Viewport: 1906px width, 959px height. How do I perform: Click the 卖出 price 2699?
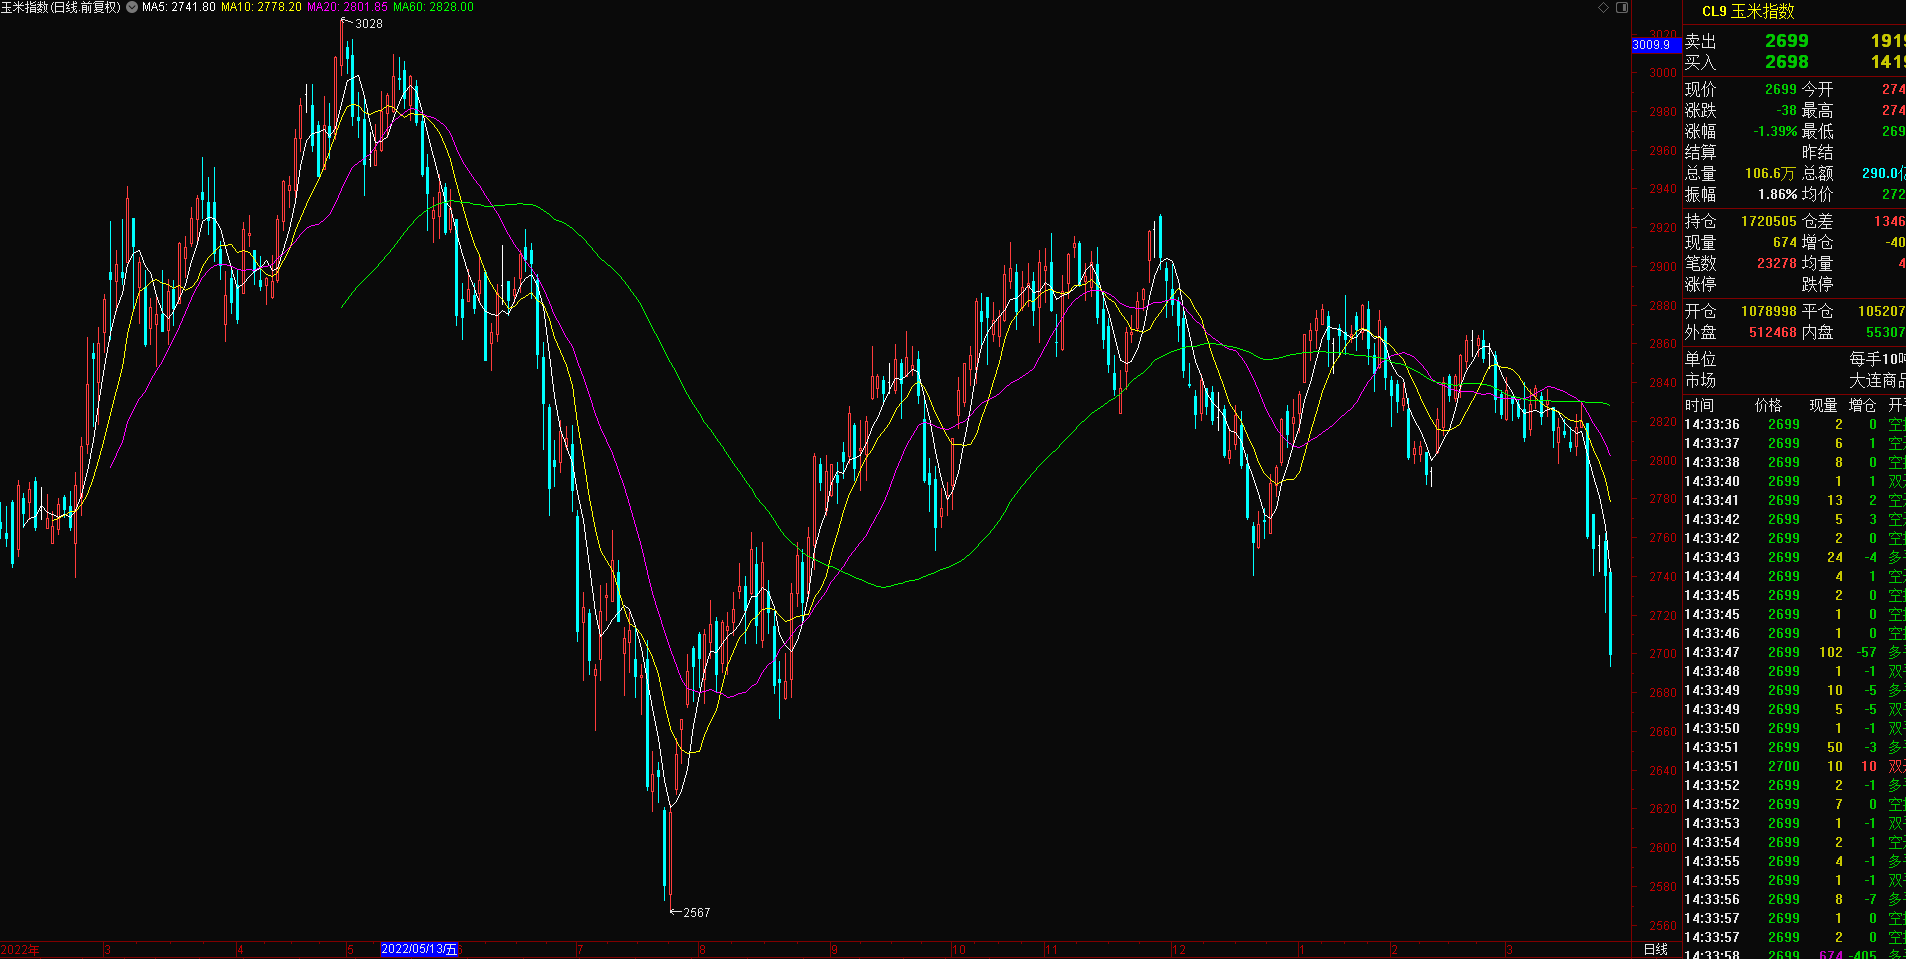tap(1786, 41)
